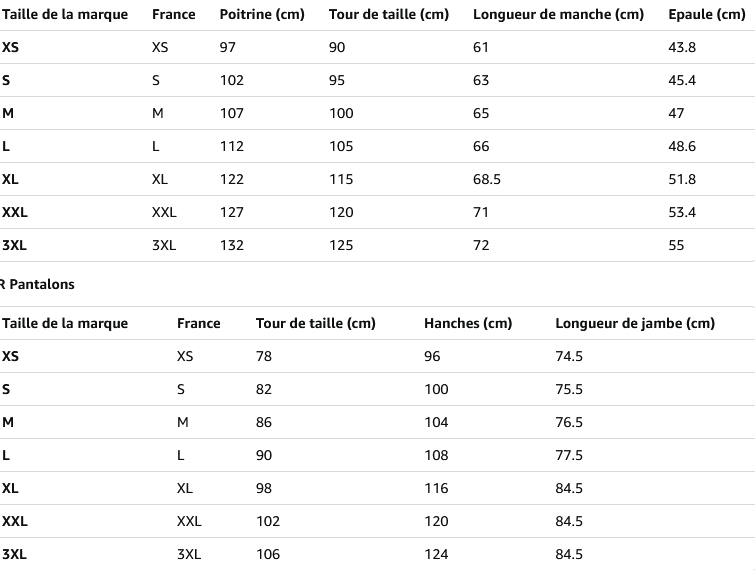
Task: Select the 43.8 shoulder value
Action: point(682,47)
